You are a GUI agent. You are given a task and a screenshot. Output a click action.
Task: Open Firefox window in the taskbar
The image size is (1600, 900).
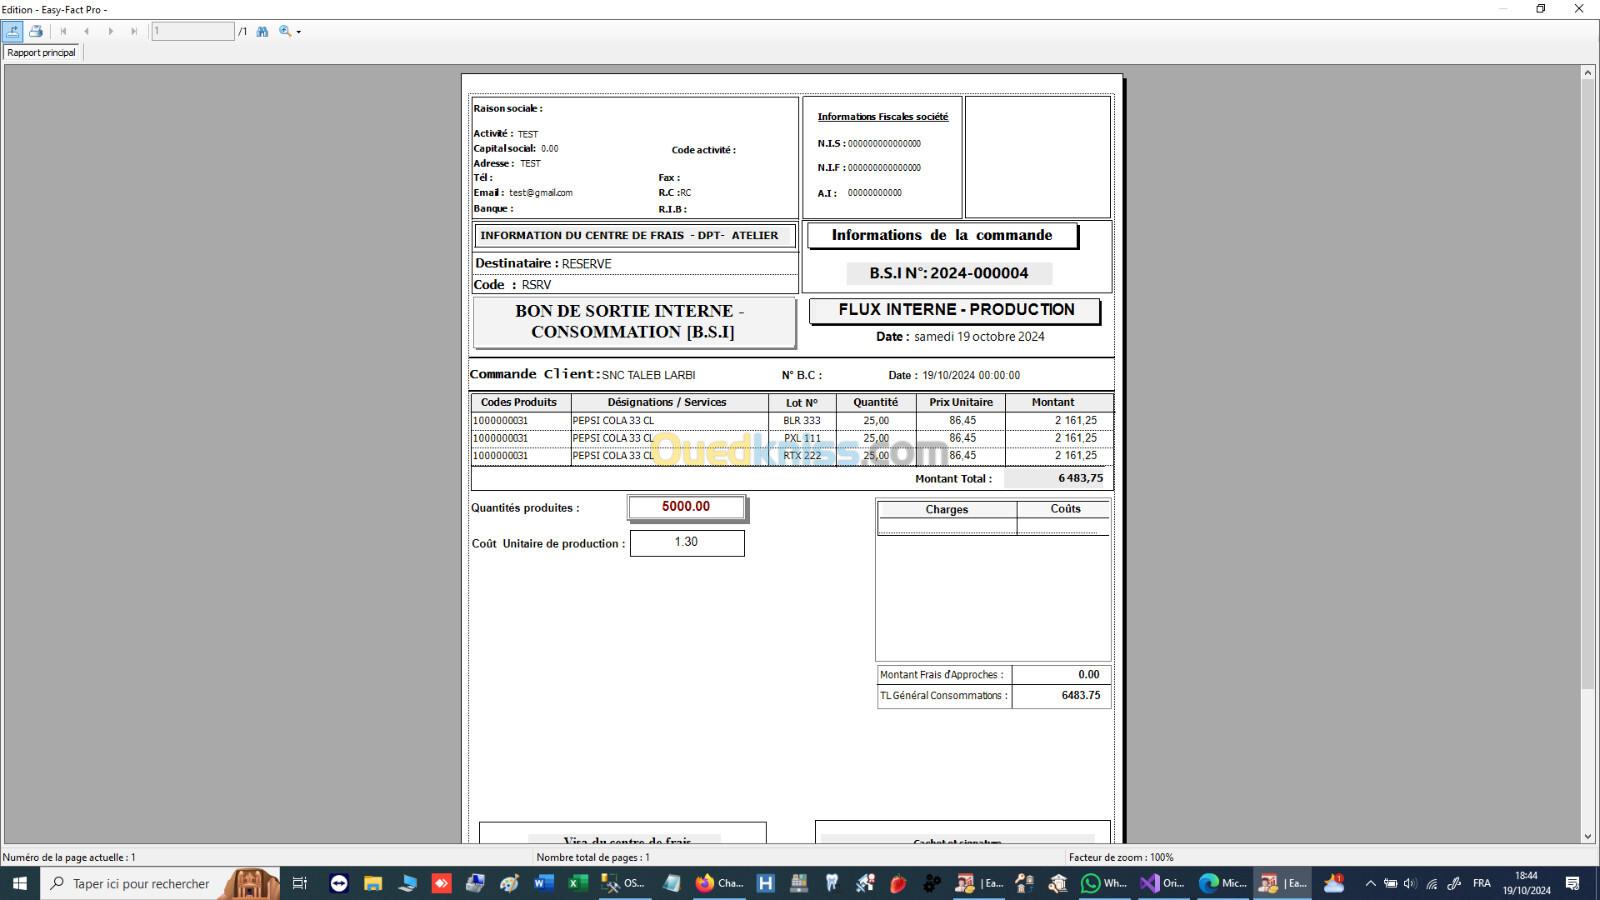[719, 883]
